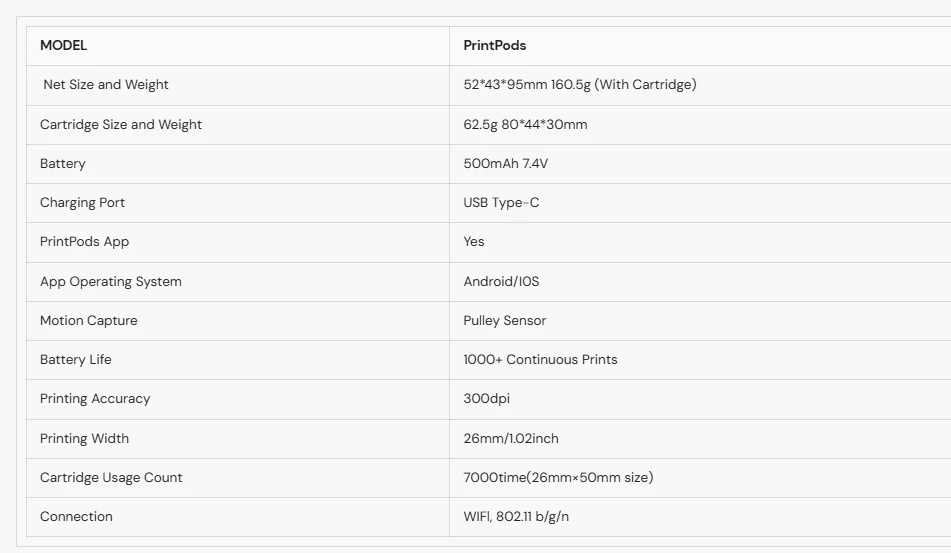Click the 26mm/1.02inch printing width value
The width and height of the screenshot is (951, 553).
pyautogui.click(x=510, y=439)
